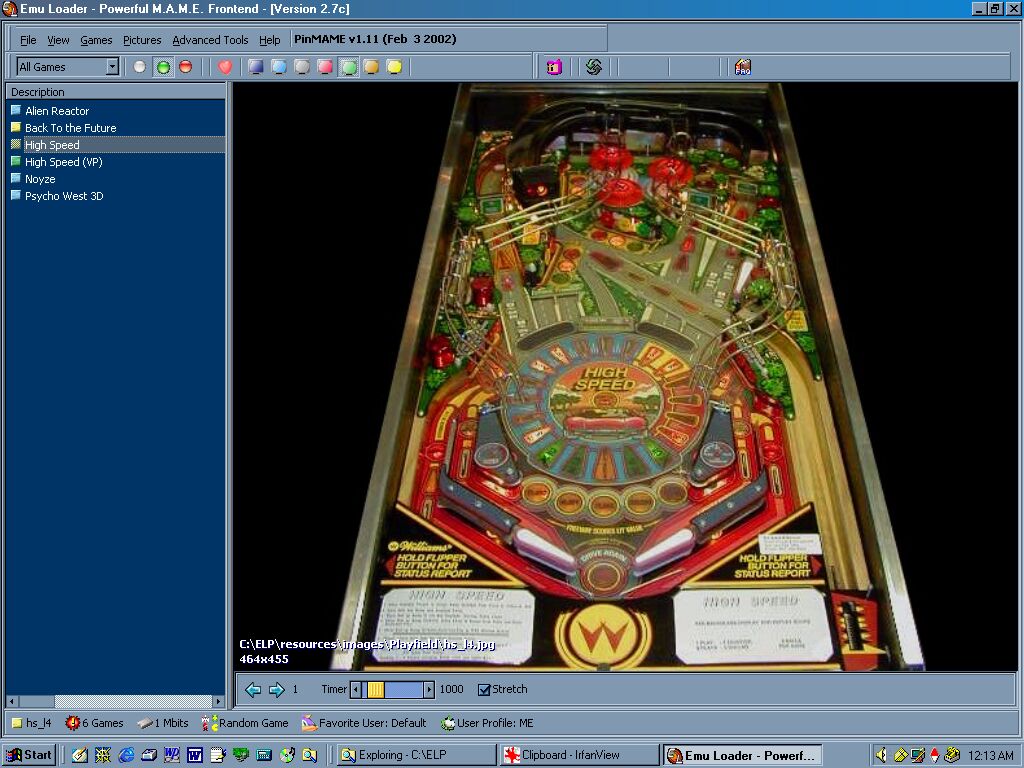Toggle the green ball filter
The height and width of the screenshot is (768, 1024).
click(163, 67)
